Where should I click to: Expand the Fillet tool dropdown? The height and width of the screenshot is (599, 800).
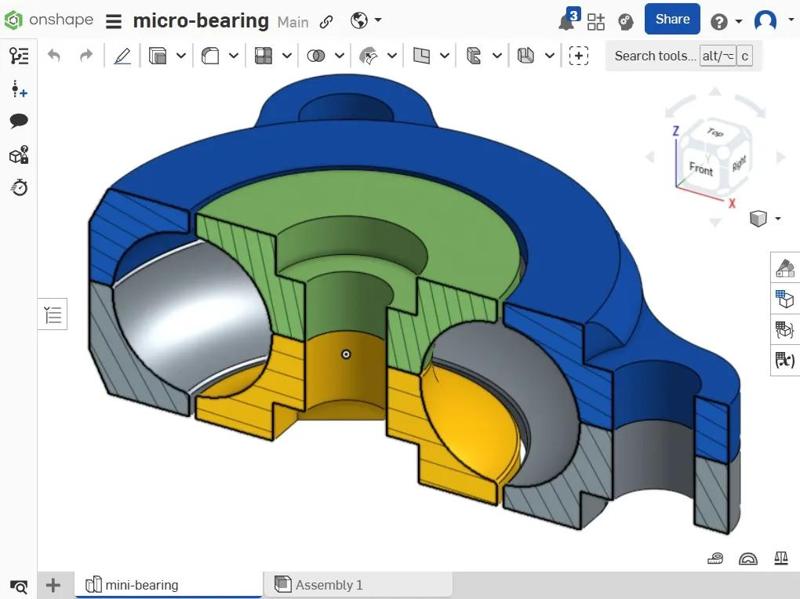(234, 56)
